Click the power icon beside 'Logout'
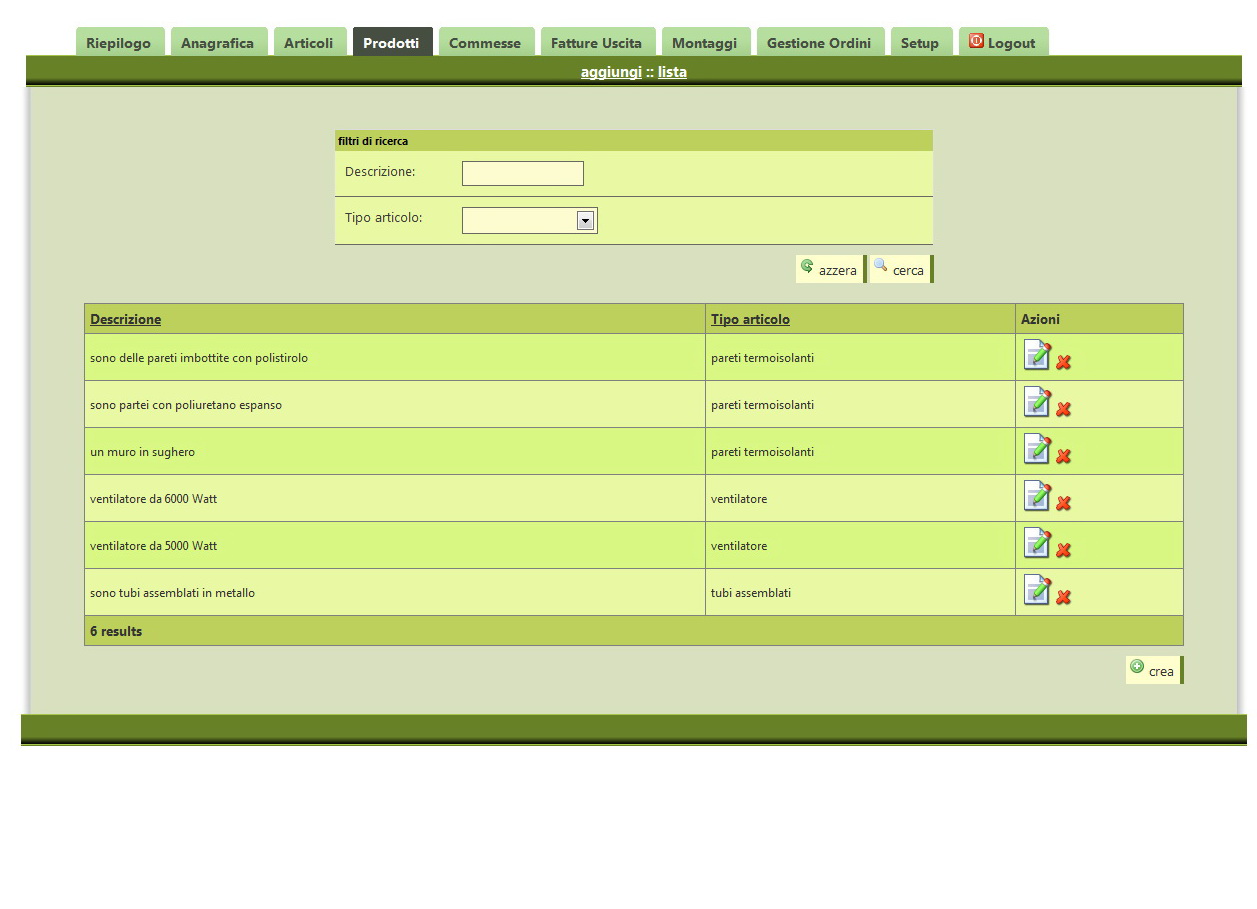The width and height of the screenshot is (1257, 909). 975,41
